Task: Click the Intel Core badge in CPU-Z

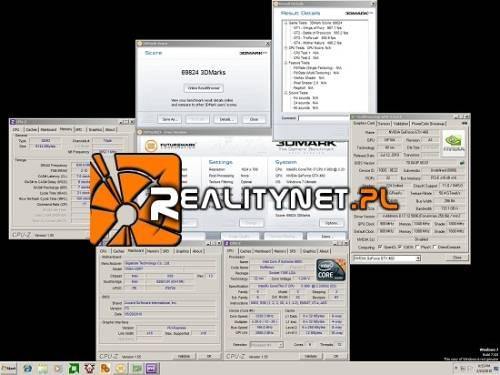Action: pos(330,269)
